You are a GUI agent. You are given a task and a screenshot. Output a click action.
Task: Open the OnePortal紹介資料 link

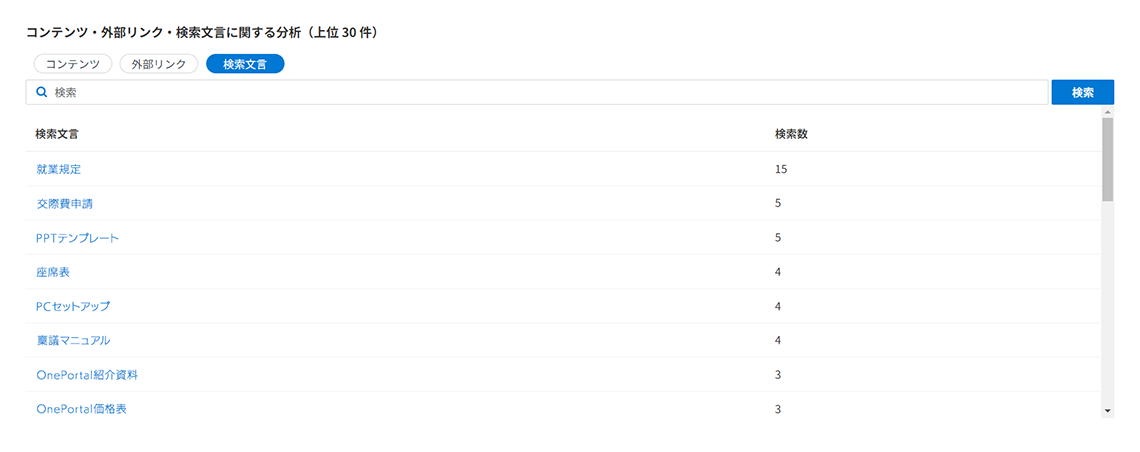pyautogui.click(x=87, y=375)
